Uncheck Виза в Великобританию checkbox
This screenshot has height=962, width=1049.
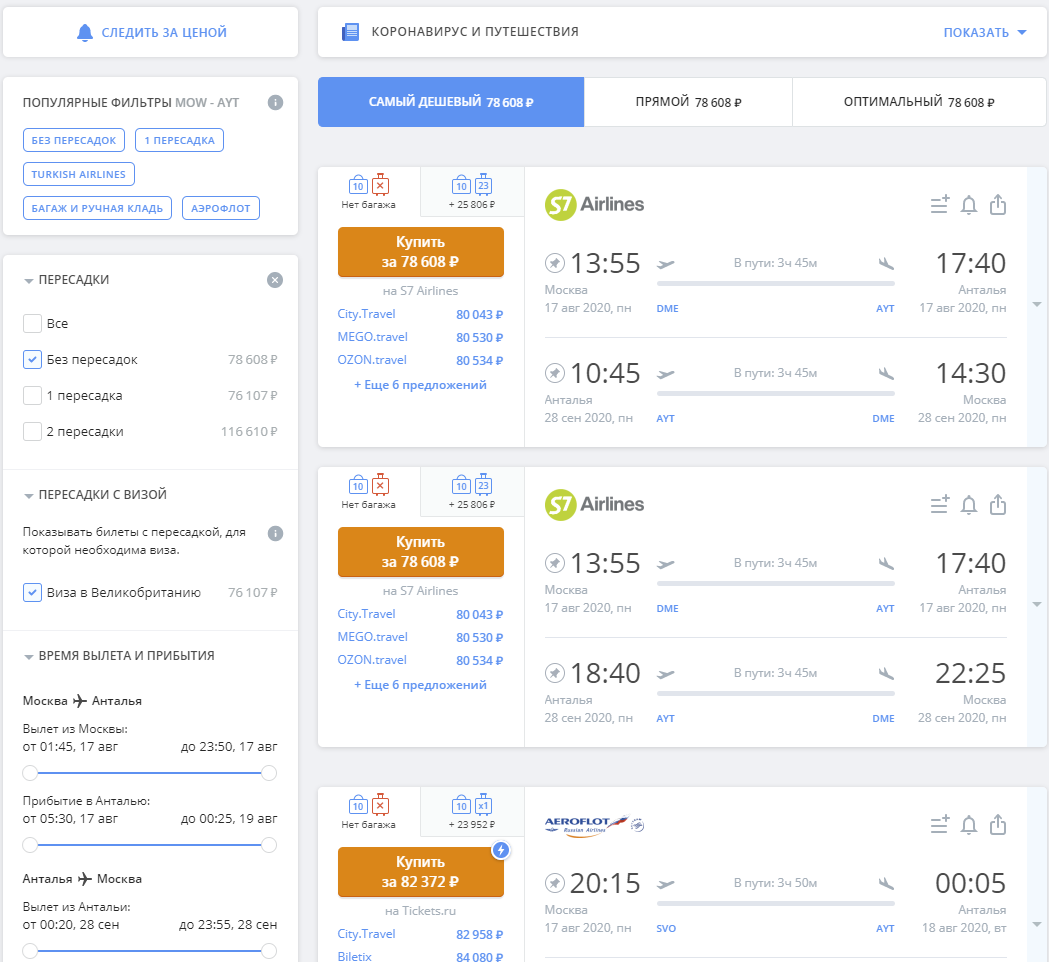click(x=32, y=592)
